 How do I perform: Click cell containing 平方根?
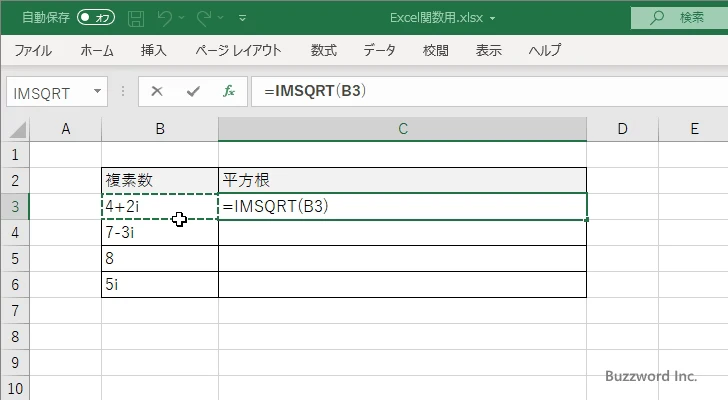(x=403, y=181)
